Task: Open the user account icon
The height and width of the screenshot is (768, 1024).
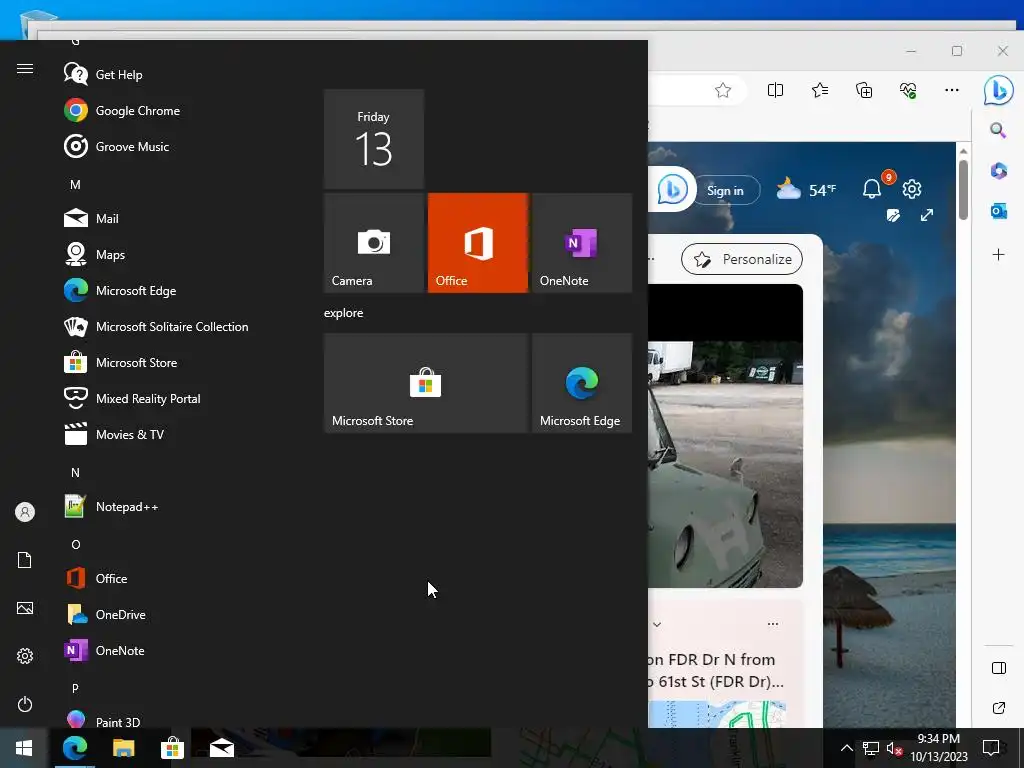Action: 25,512
